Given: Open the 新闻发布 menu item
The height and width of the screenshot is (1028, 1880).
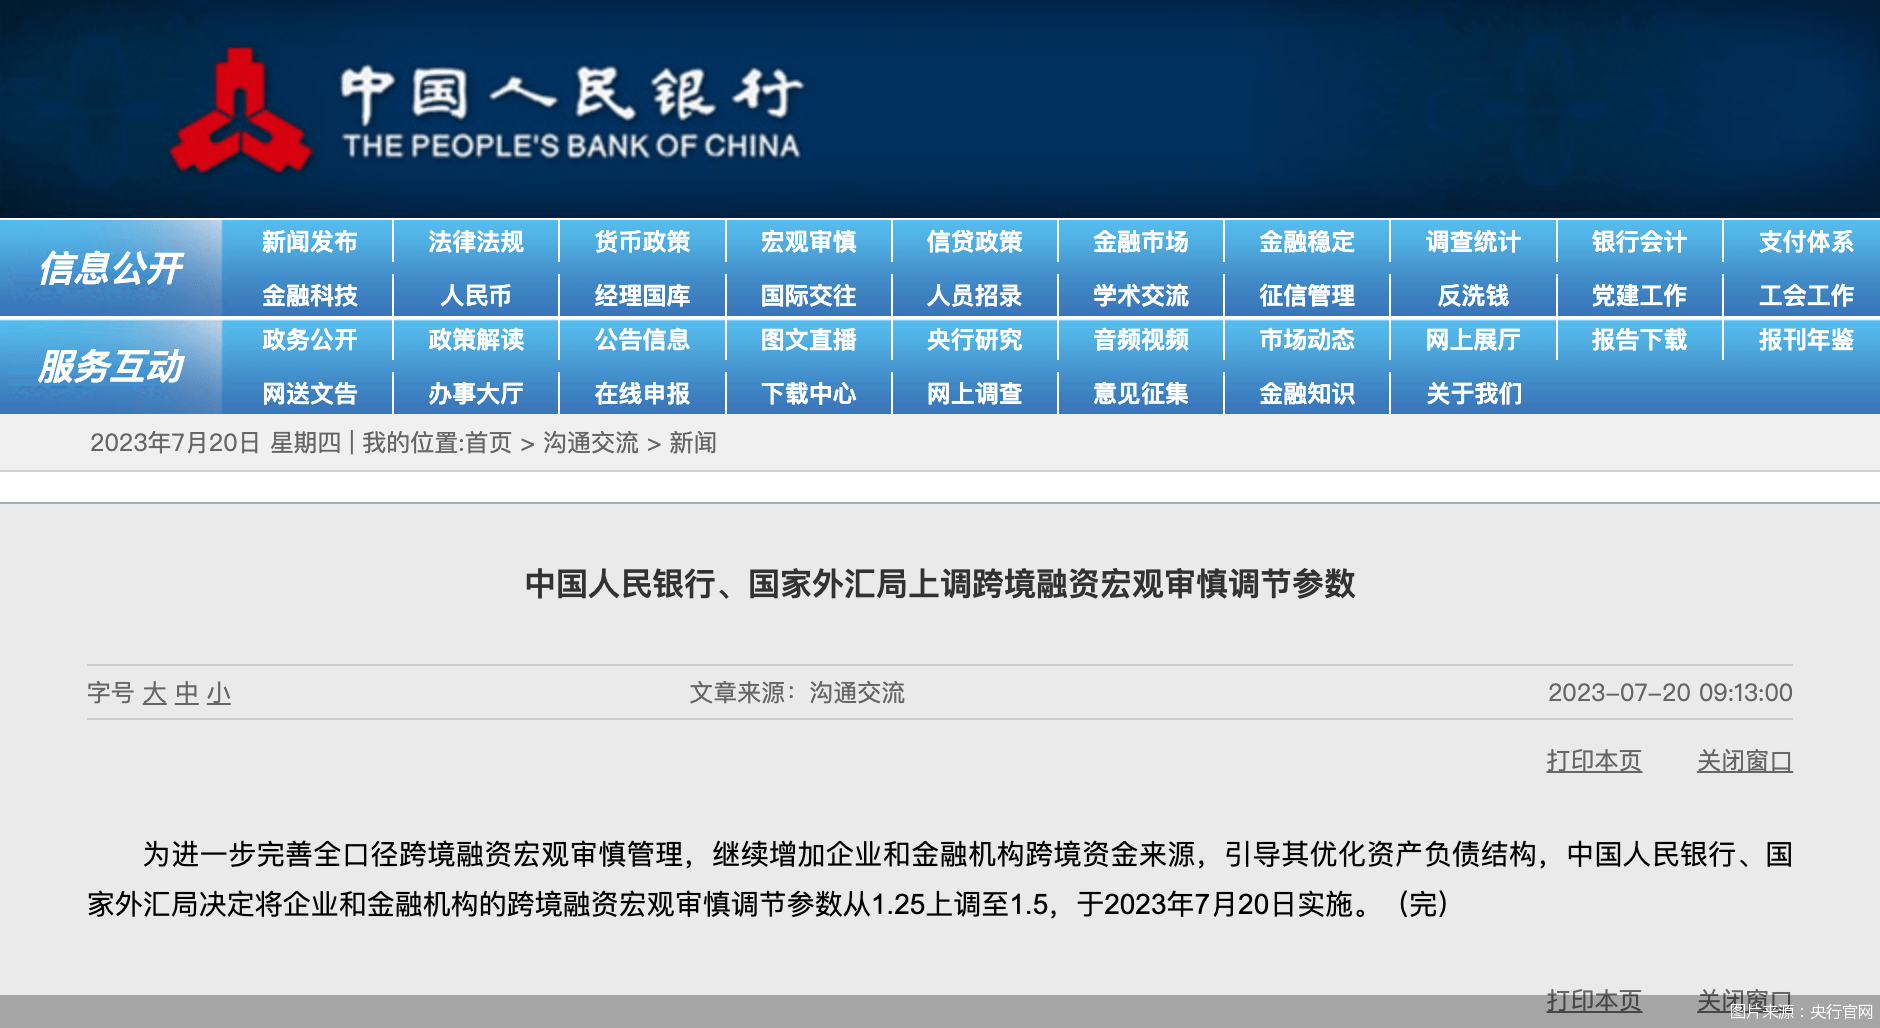Looking at the screenshot, I should pos(310,242).
